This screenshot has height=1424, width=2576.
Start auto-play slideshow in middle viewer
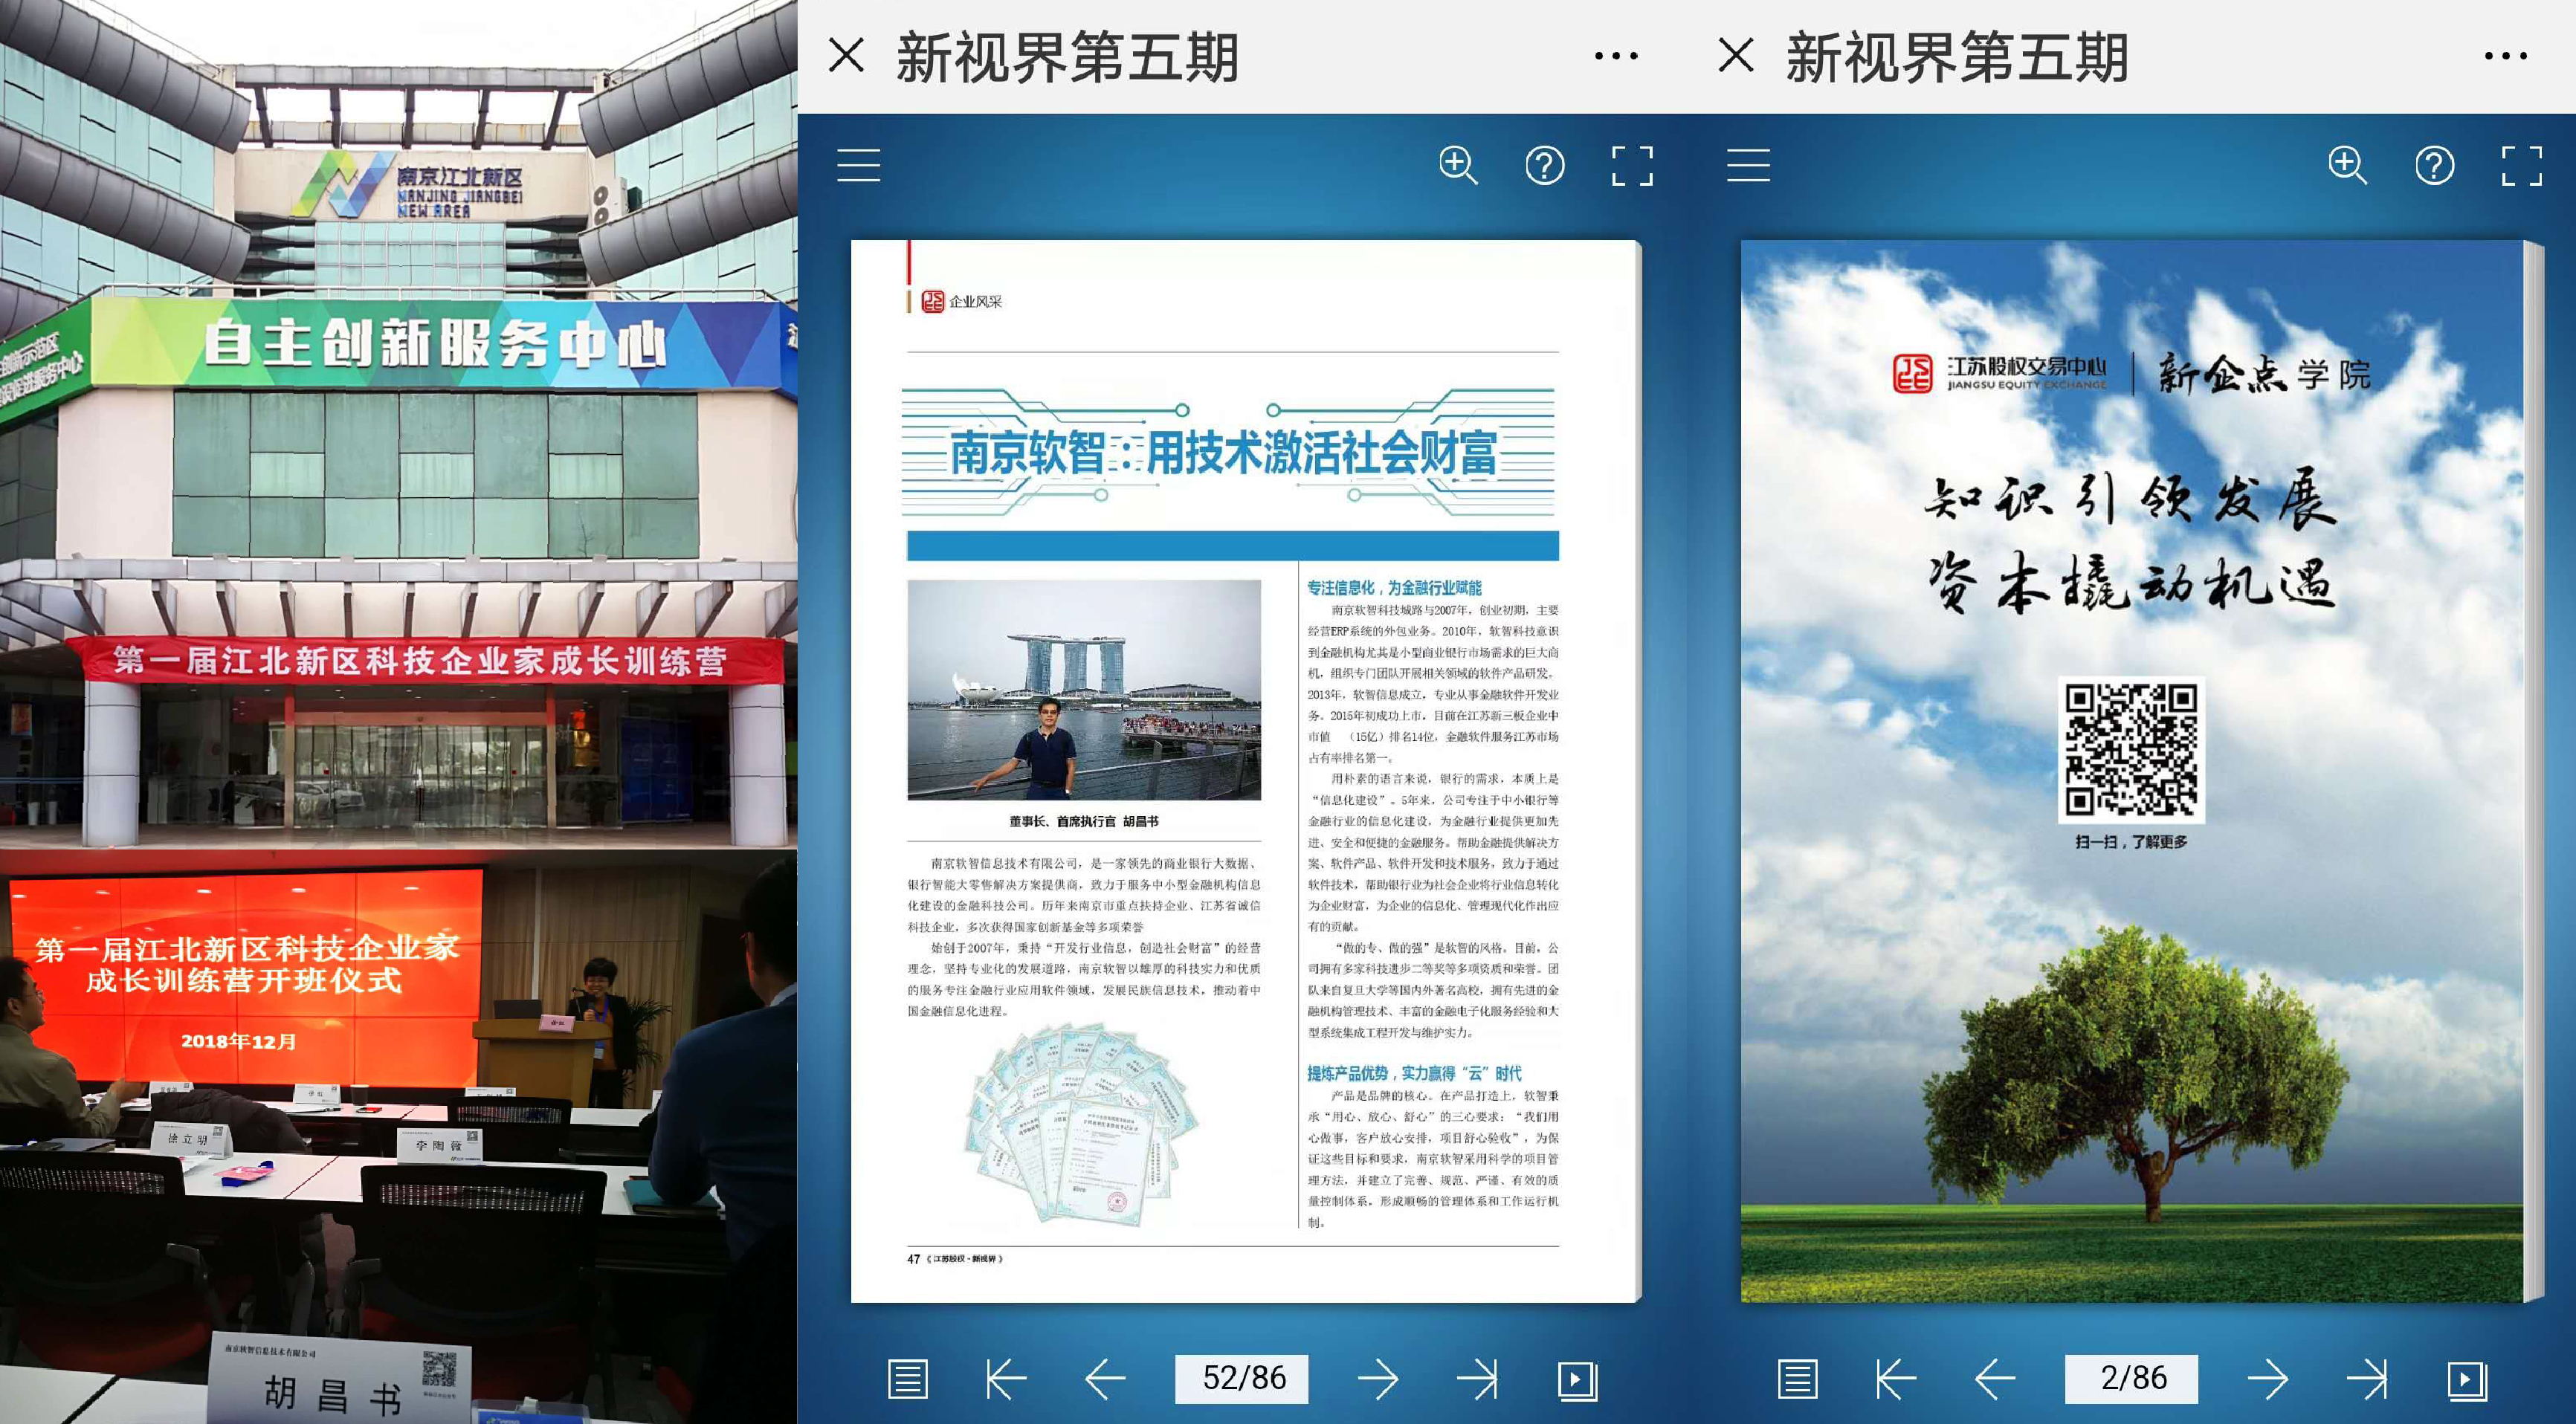(1577, 1380)
